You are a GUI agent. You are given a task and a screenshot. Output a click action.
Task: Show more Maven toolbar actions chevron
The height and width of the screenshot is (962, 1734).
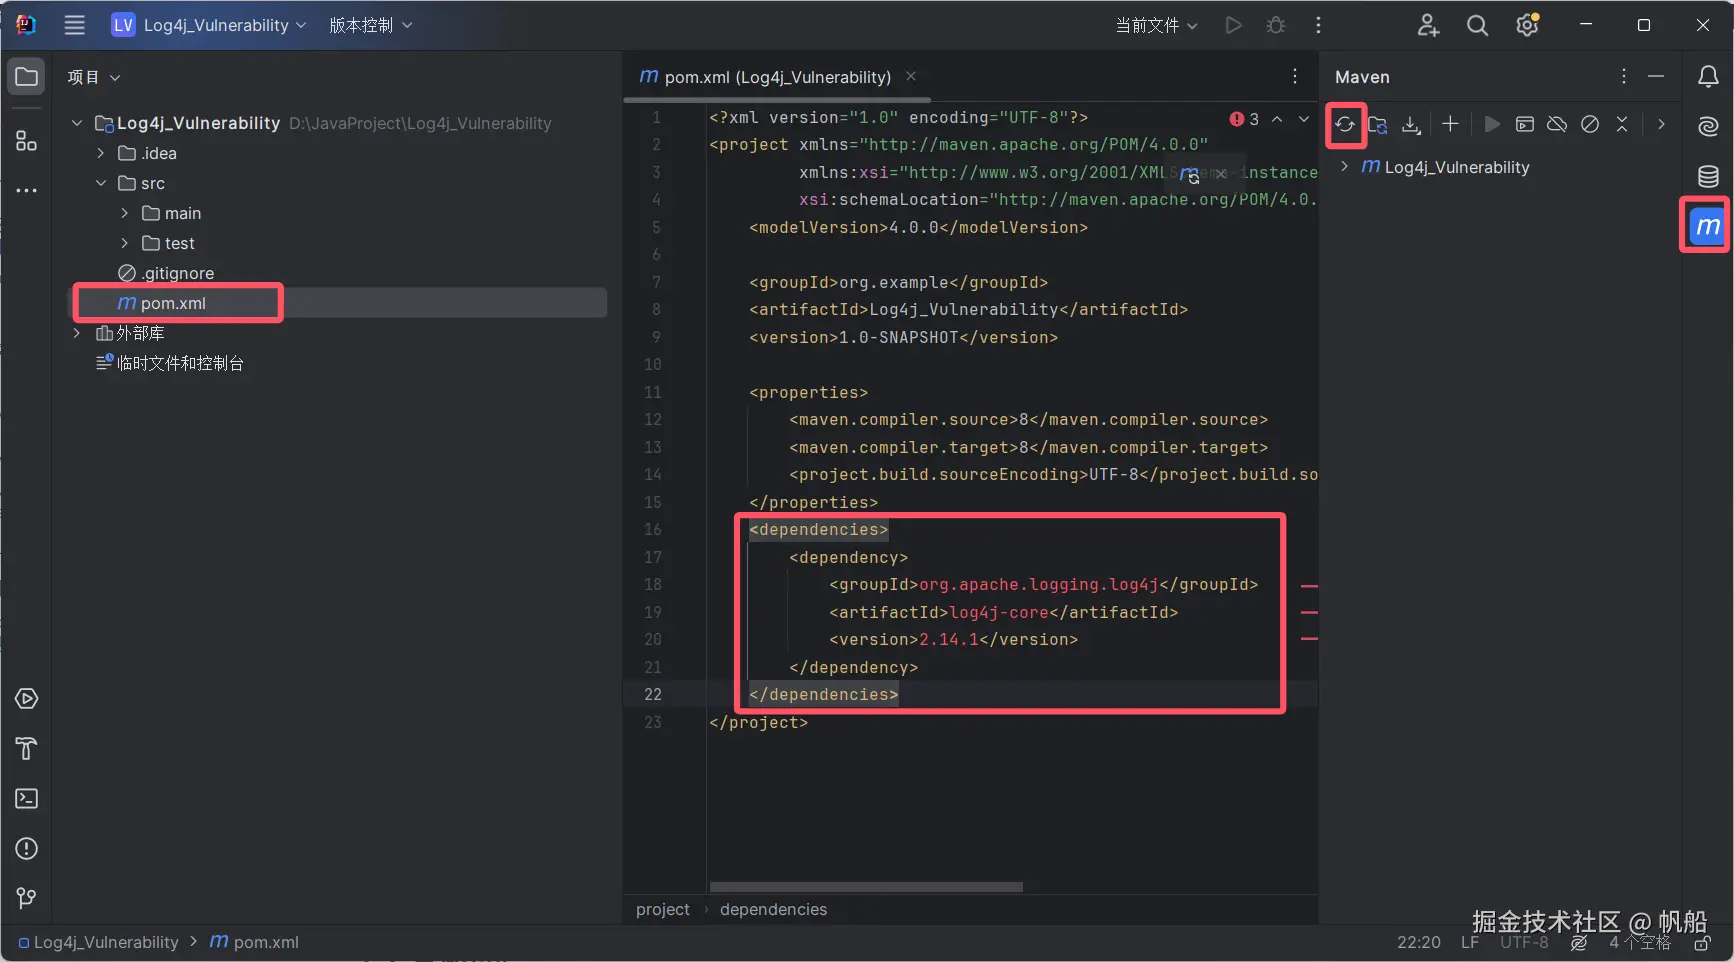[1661, 124]
